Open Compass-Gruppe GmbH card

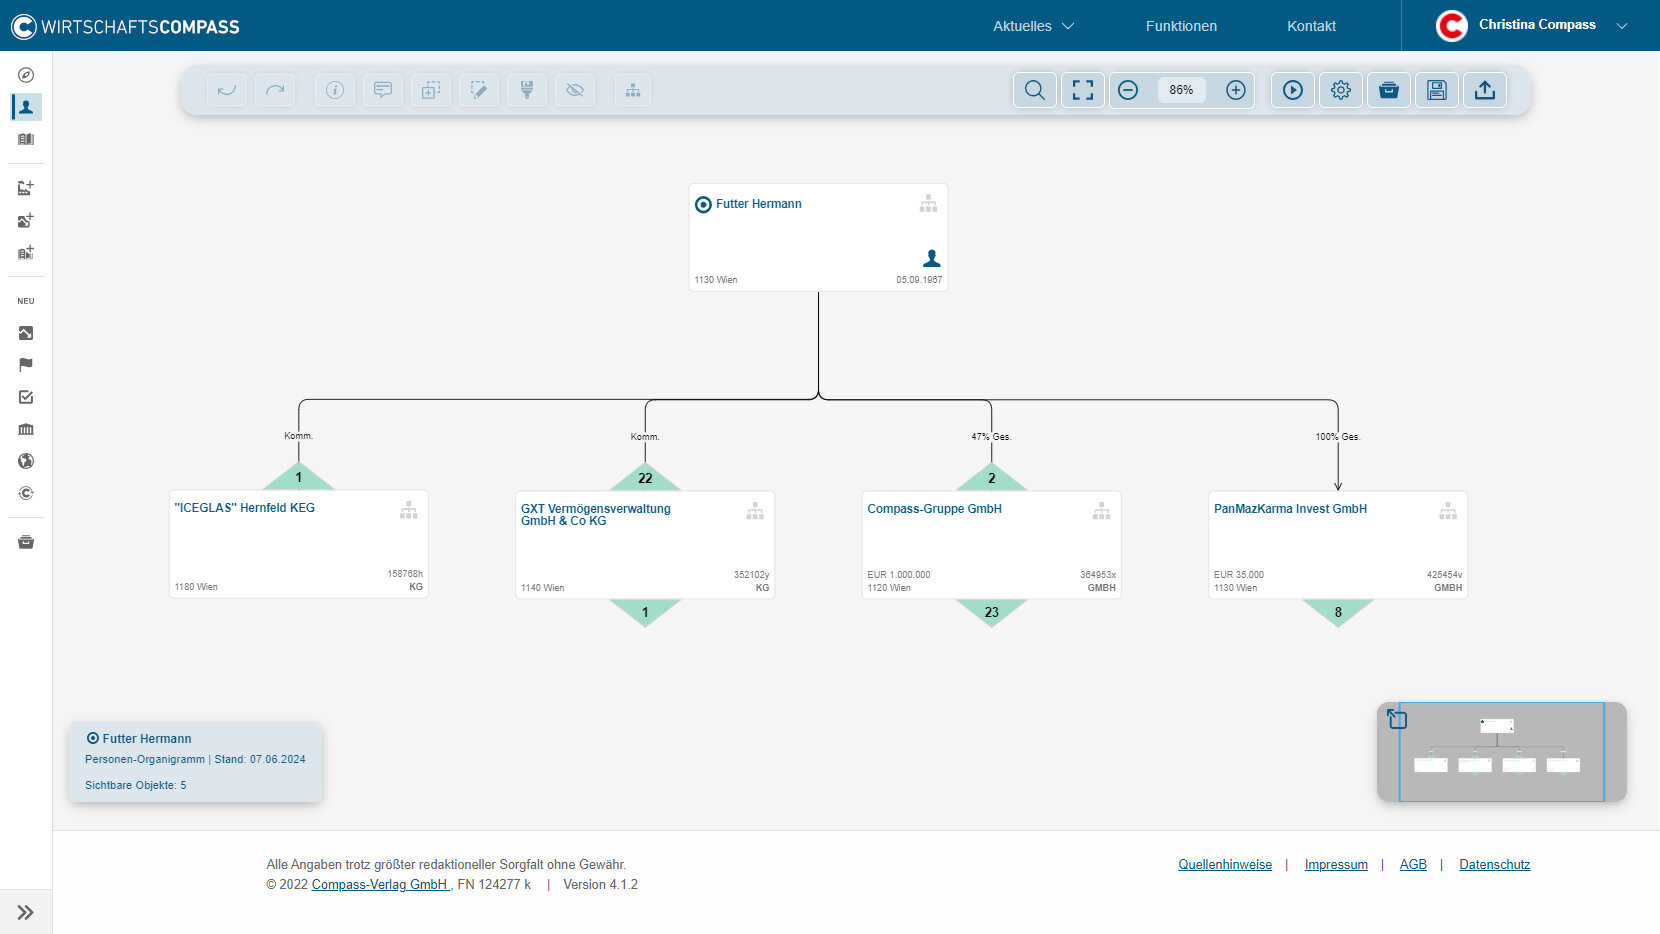coord(934,509)
